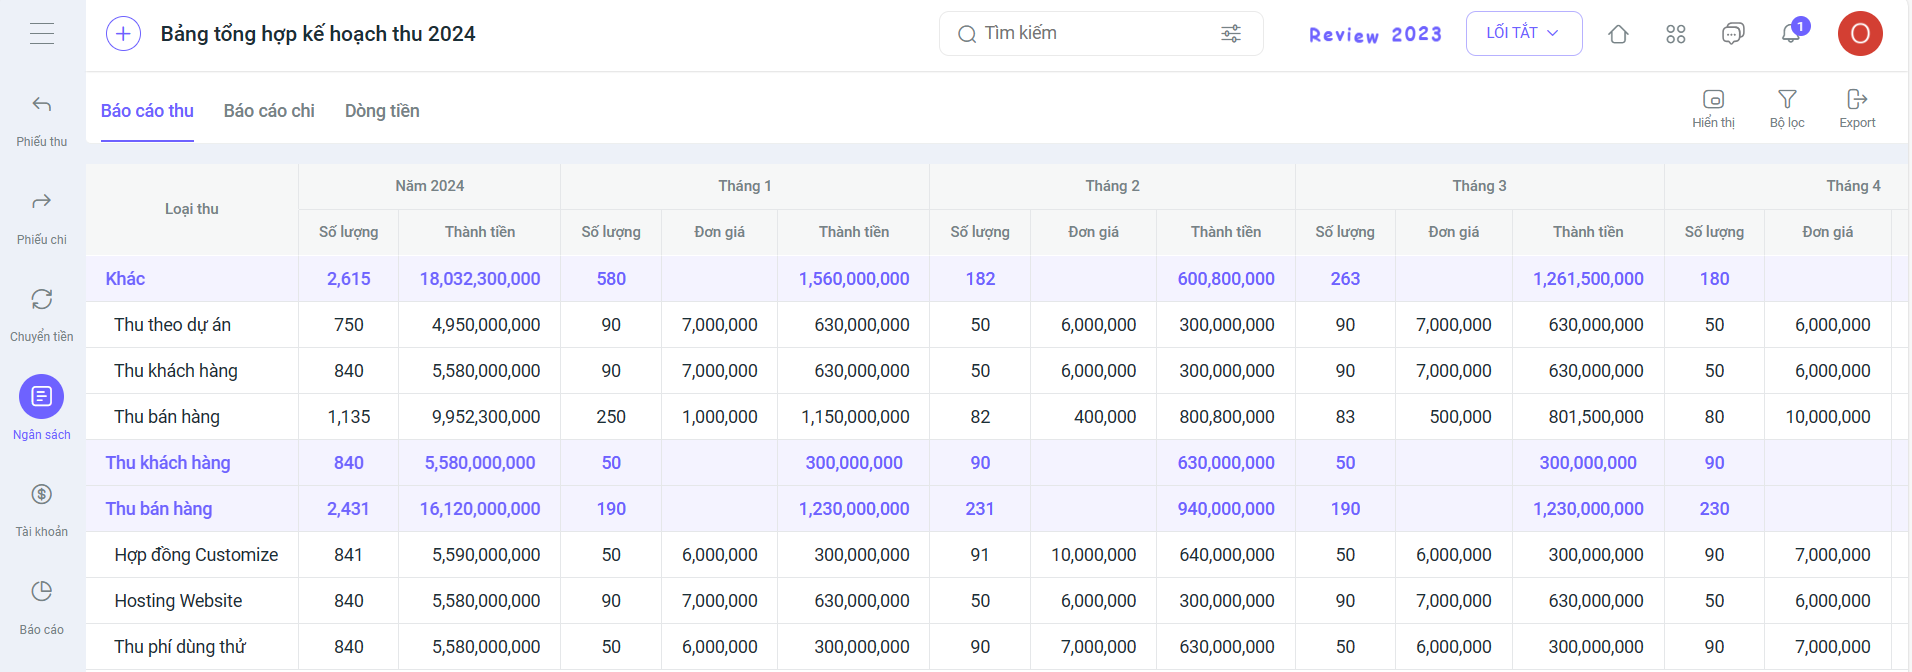
Task: Select the Chuyển tiền sidebar icon
Action: (42, 300)
